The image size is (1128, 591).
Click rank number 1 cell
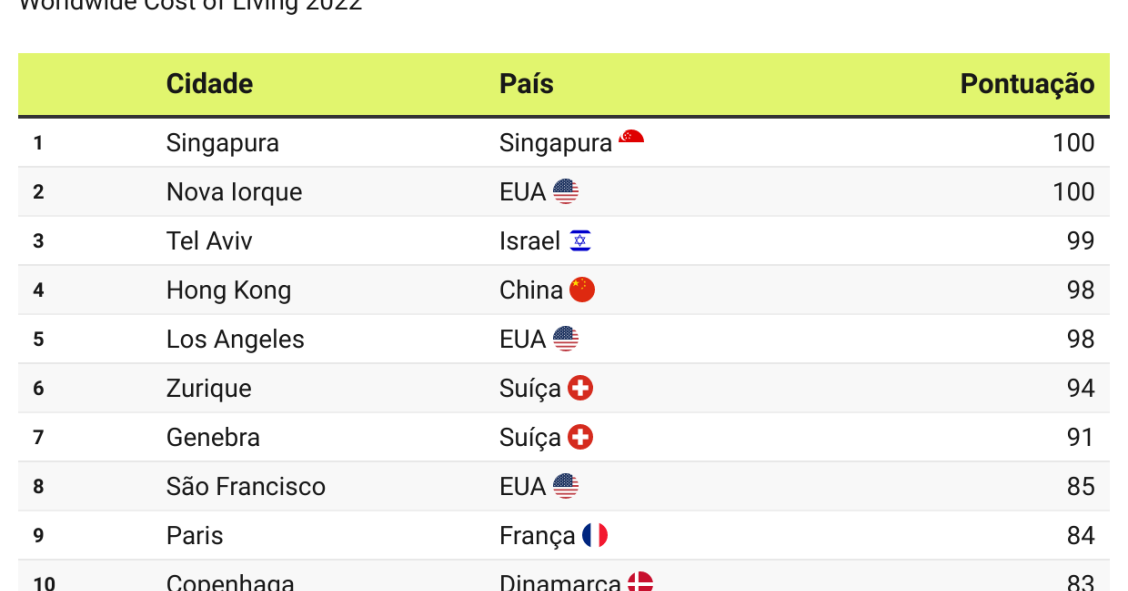[38, 143]
